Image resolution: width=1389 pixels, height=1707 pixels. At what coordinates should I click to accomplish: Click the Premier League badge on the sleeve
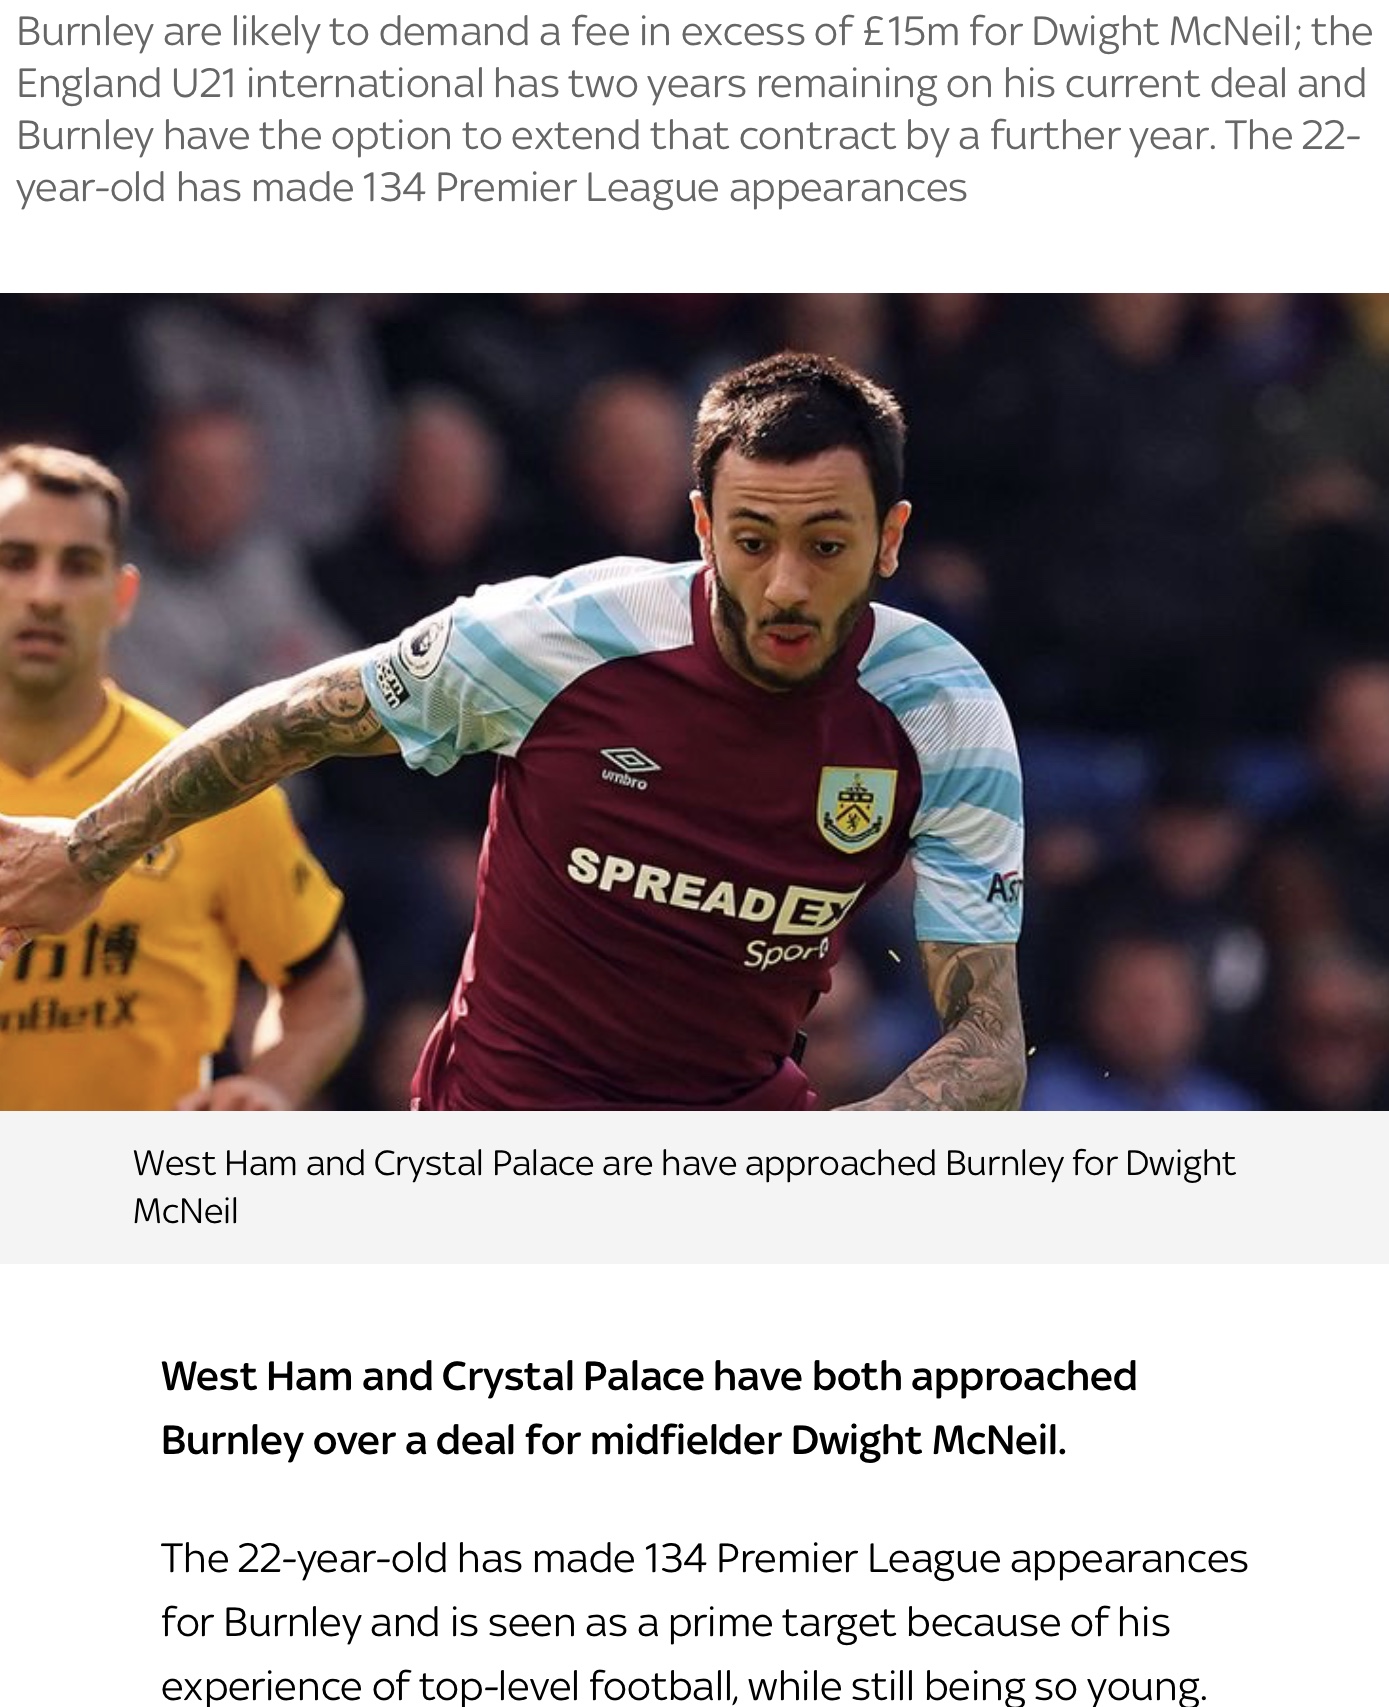click(425, 648)
